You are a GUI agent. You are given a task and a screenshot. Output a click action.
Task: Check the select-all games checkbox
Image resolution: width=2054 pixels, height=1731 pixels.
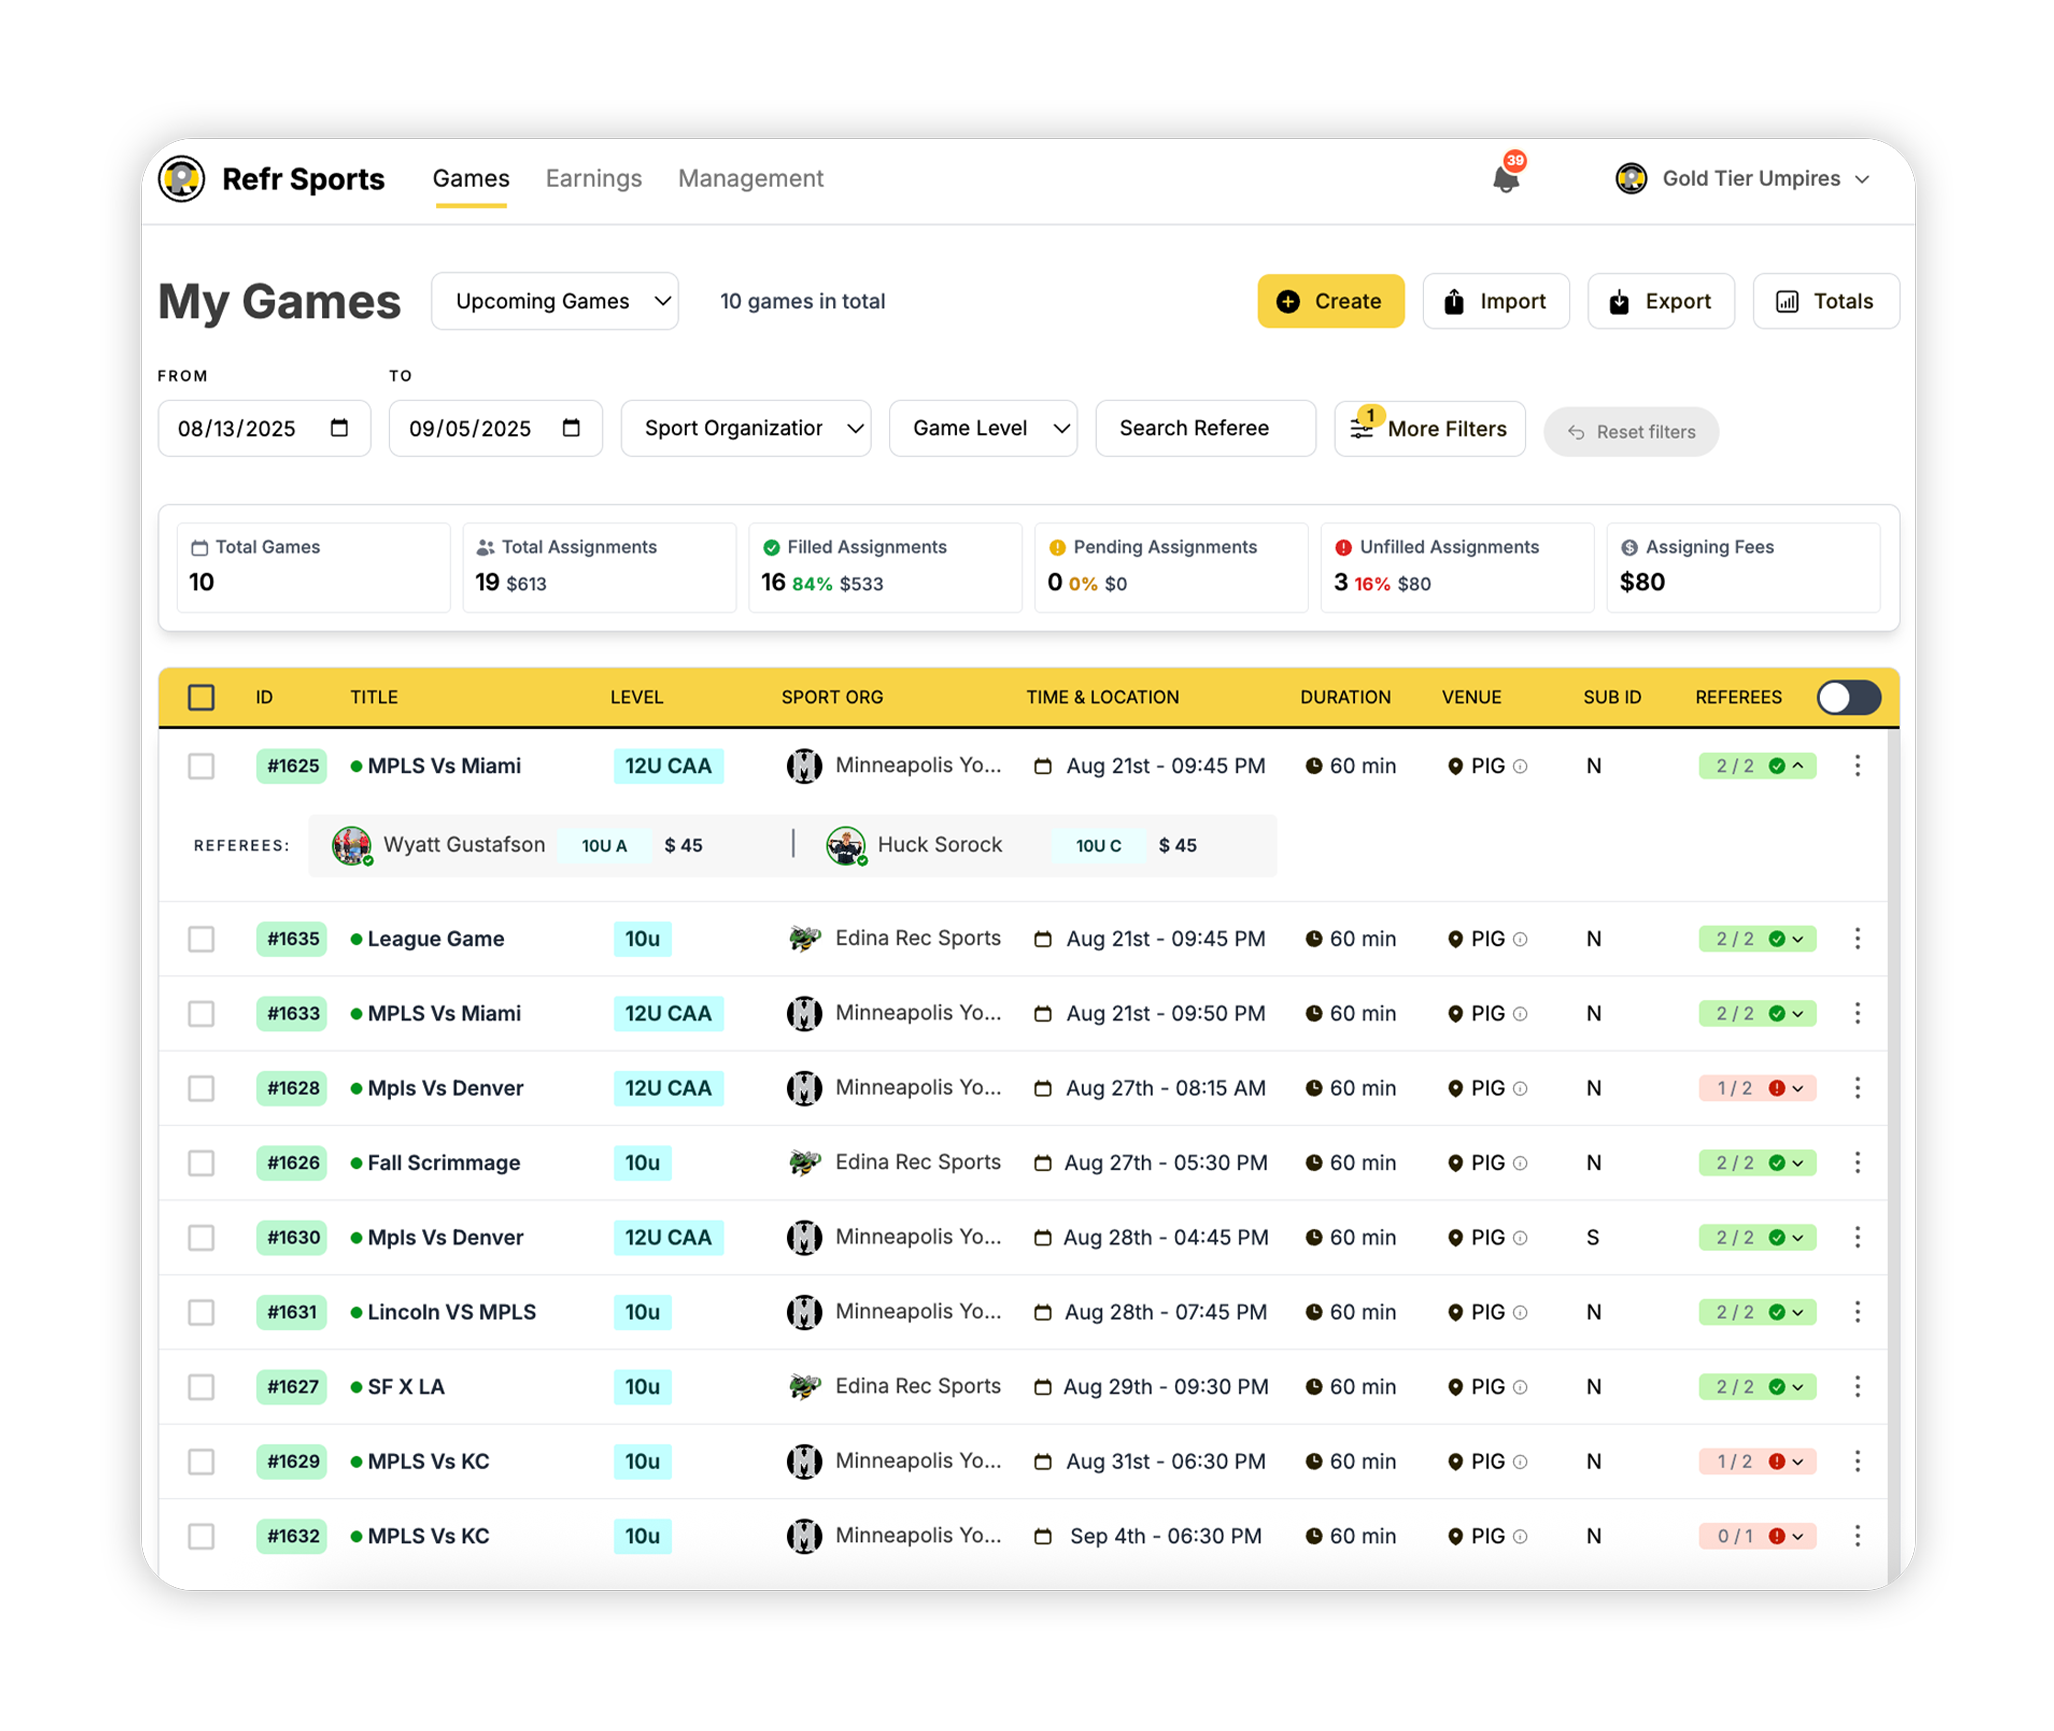coord(201,697)
